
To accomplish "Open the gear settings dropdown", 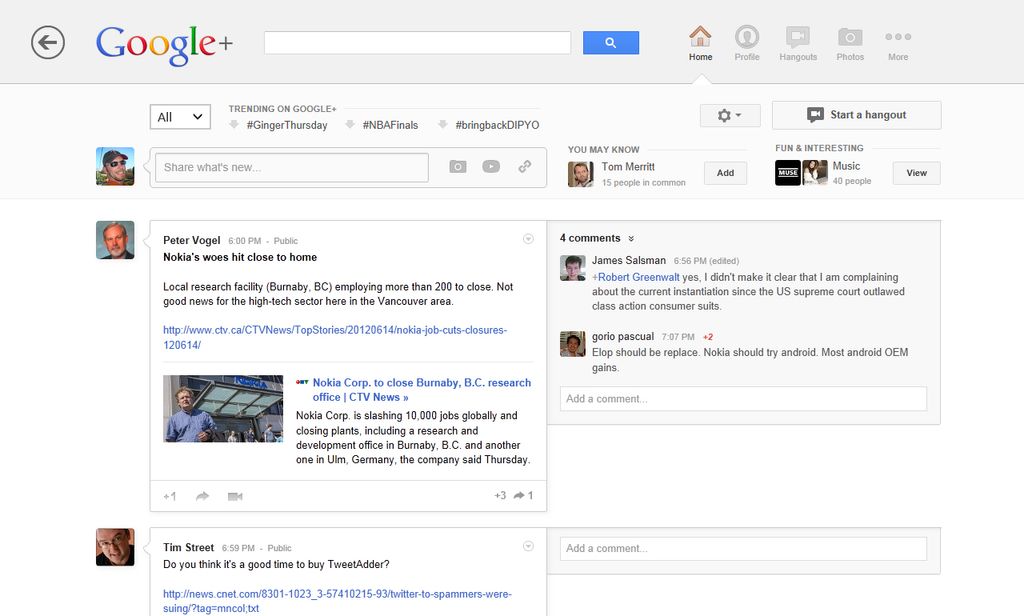I will pos(730,116).
